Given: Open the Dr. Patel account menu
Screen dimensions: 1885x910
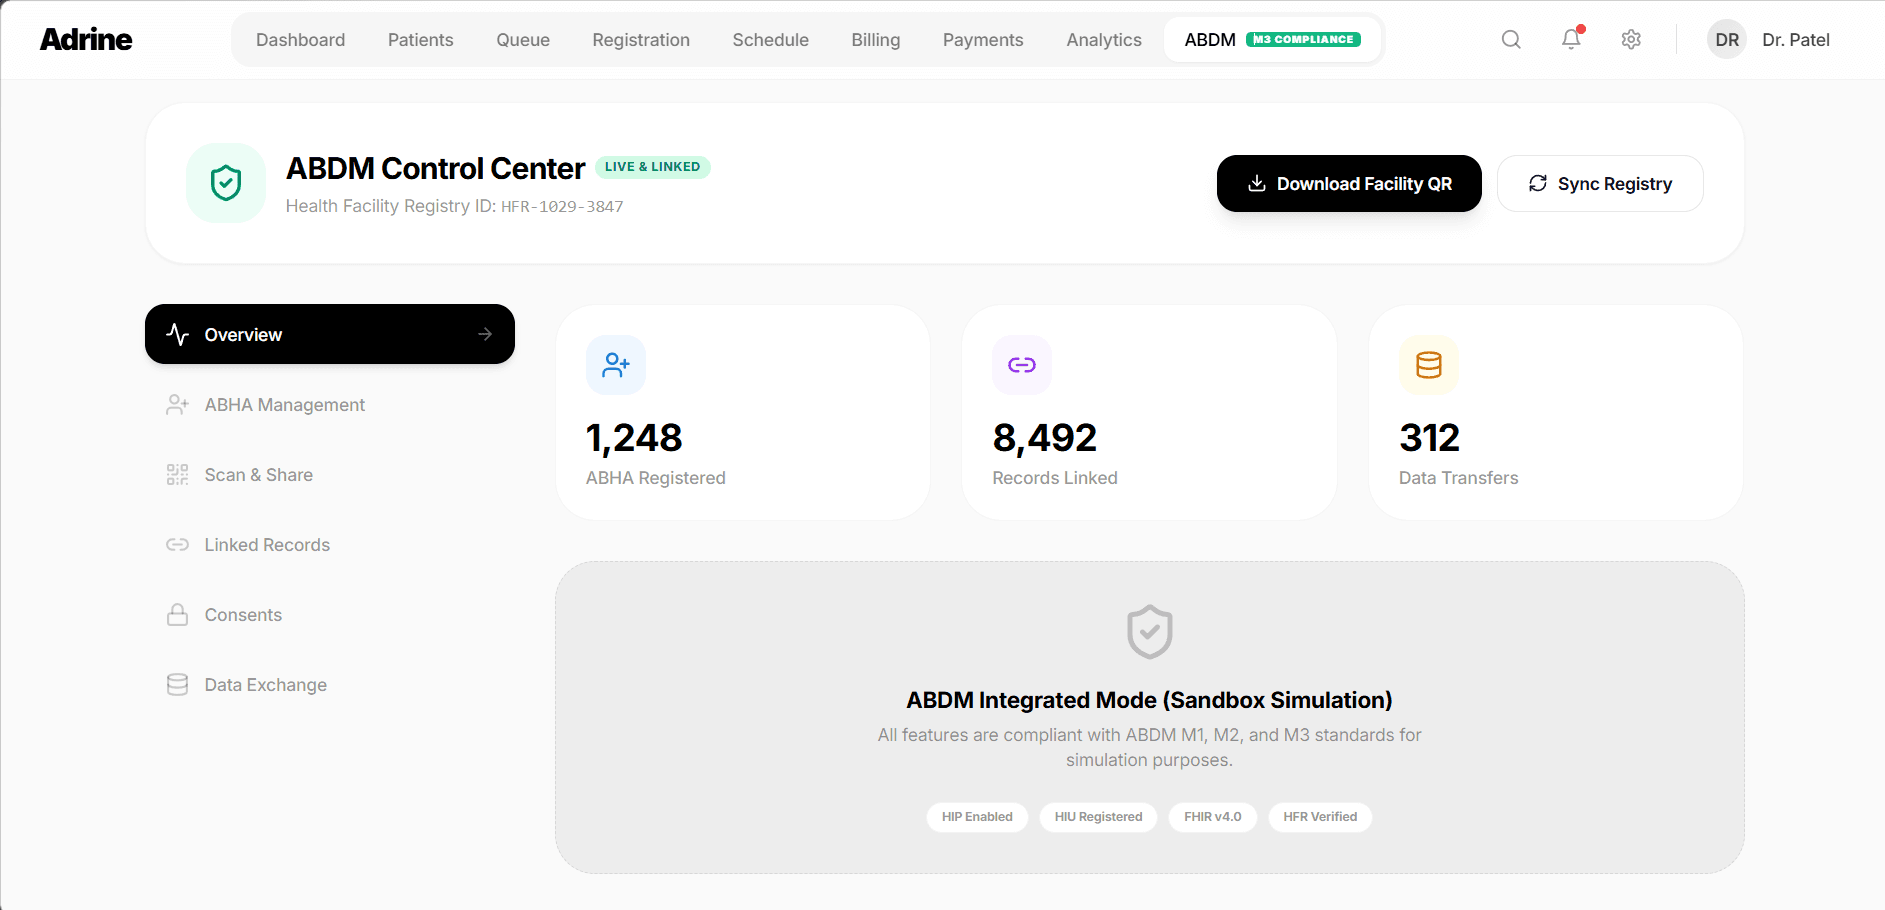Looking at the screenshot, I should pos(1796,39).
